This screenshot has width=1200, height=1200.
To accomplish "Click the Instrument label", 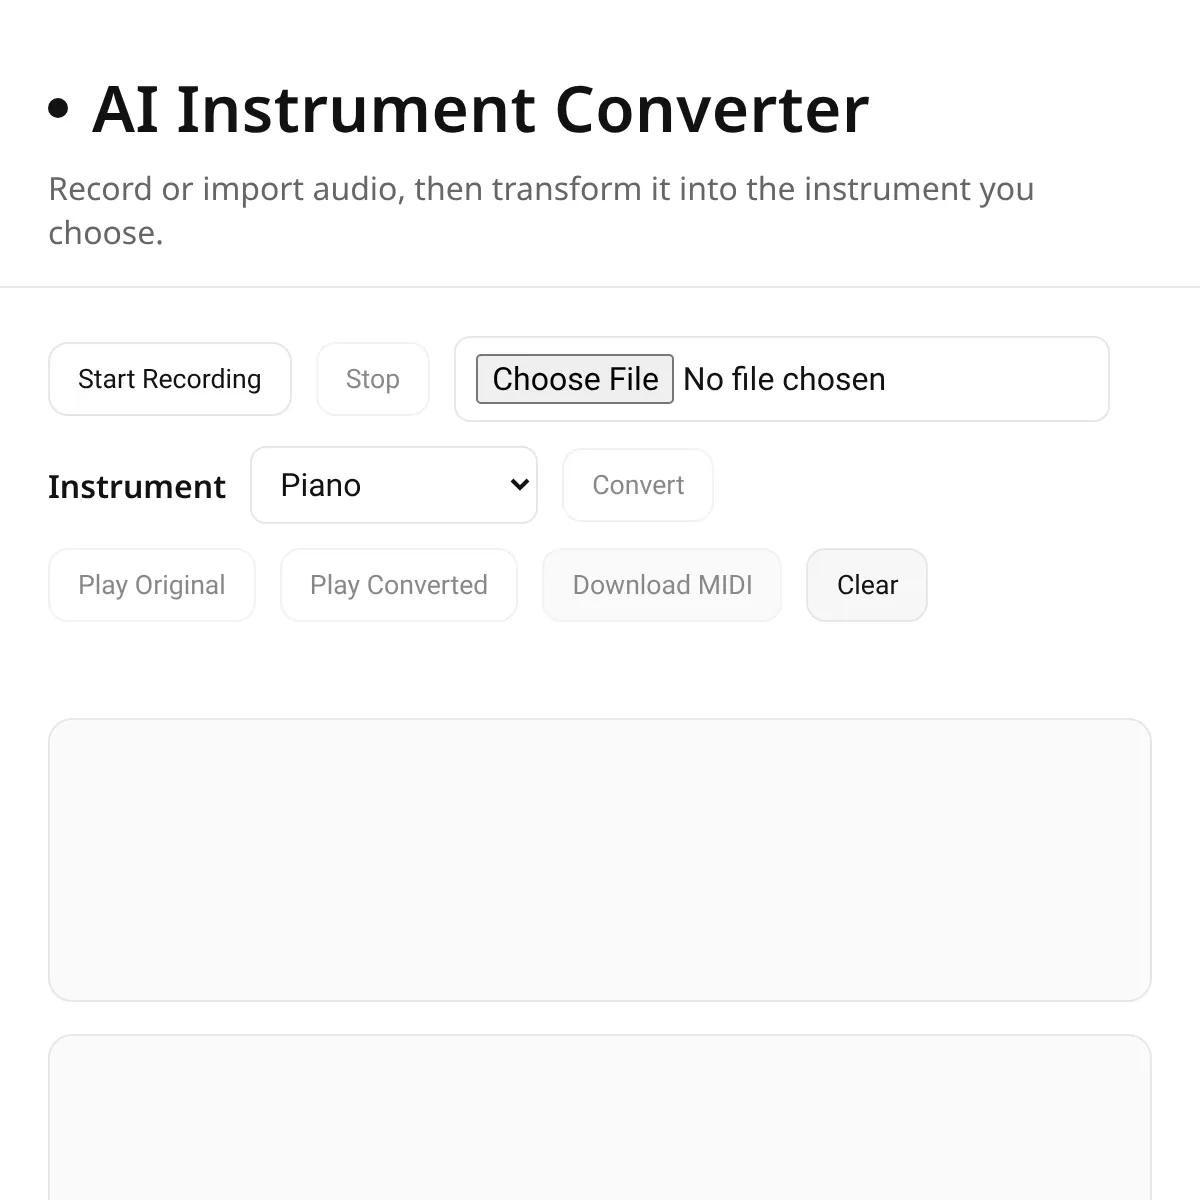I will coord(137,487).
